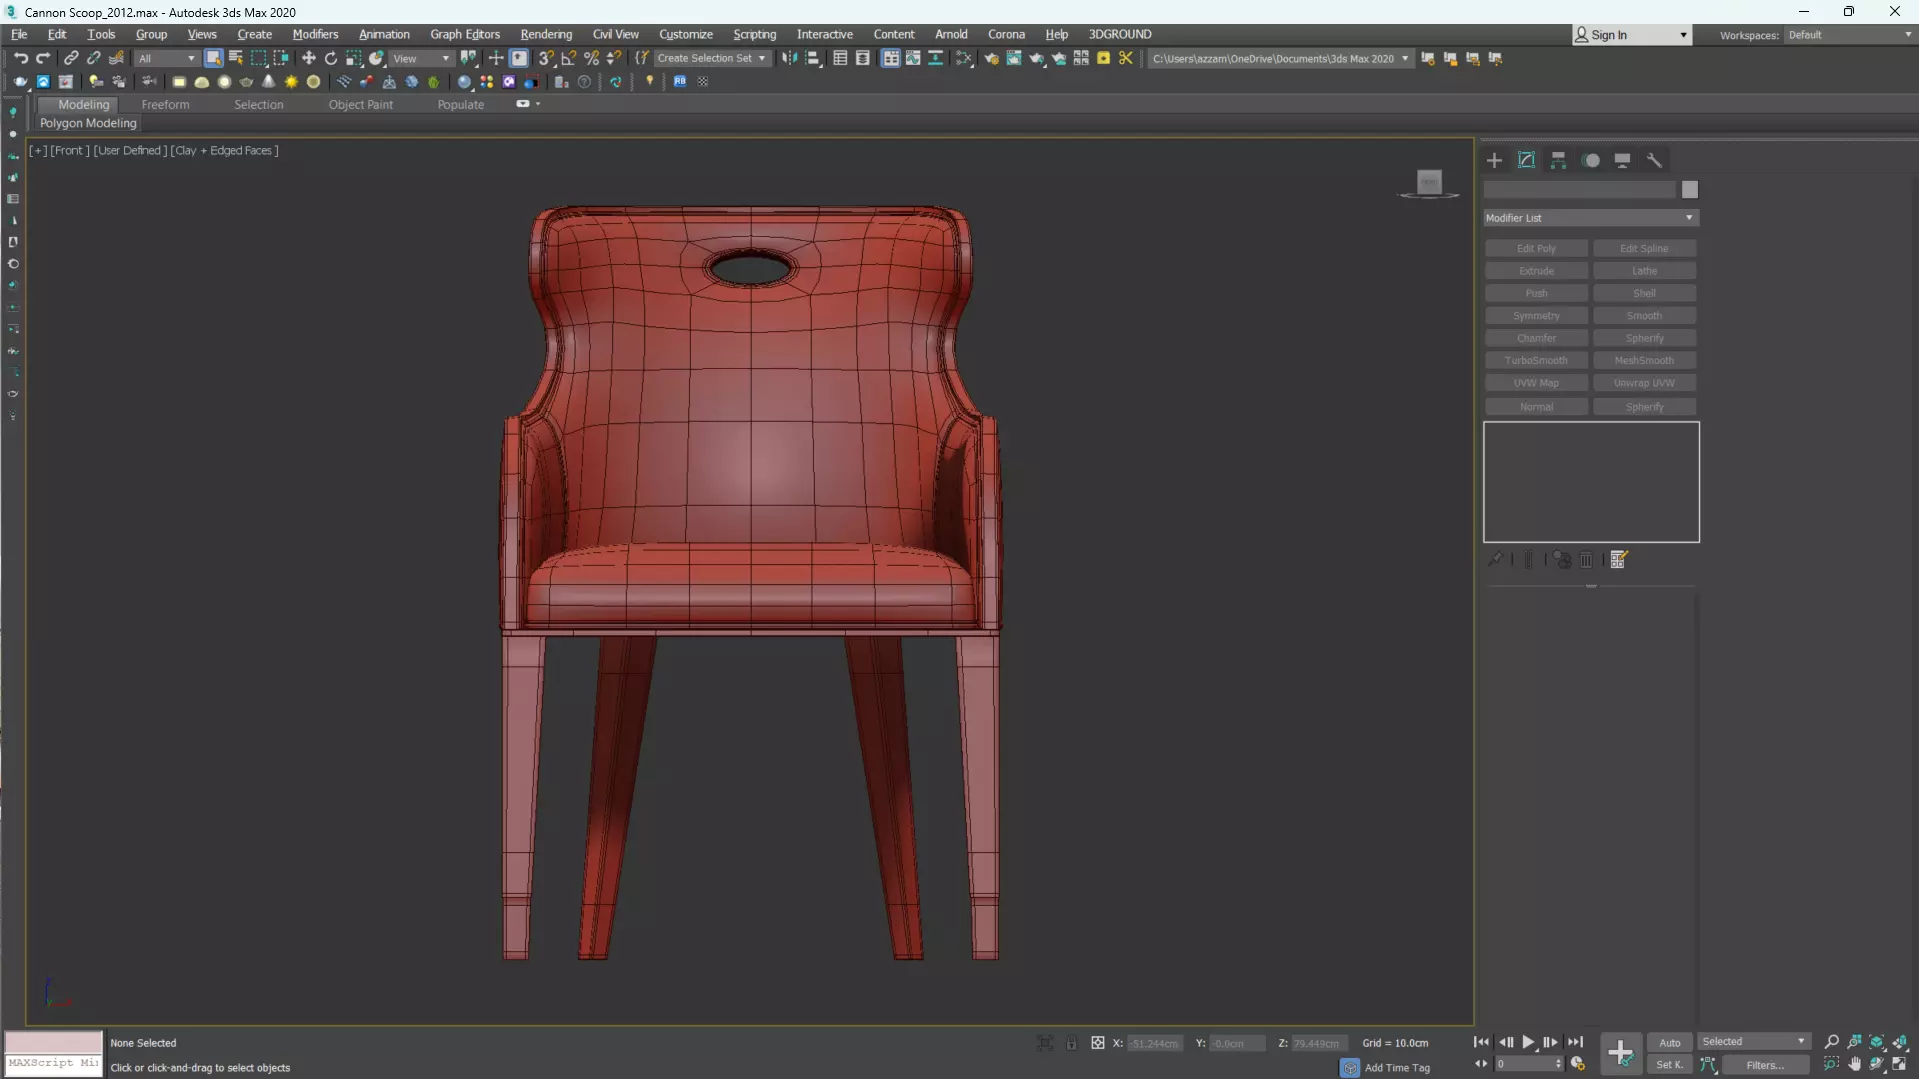Click the TurboSmooth modifier button
This screenshot has width=1919, height=1079.
coord(1536,360)
